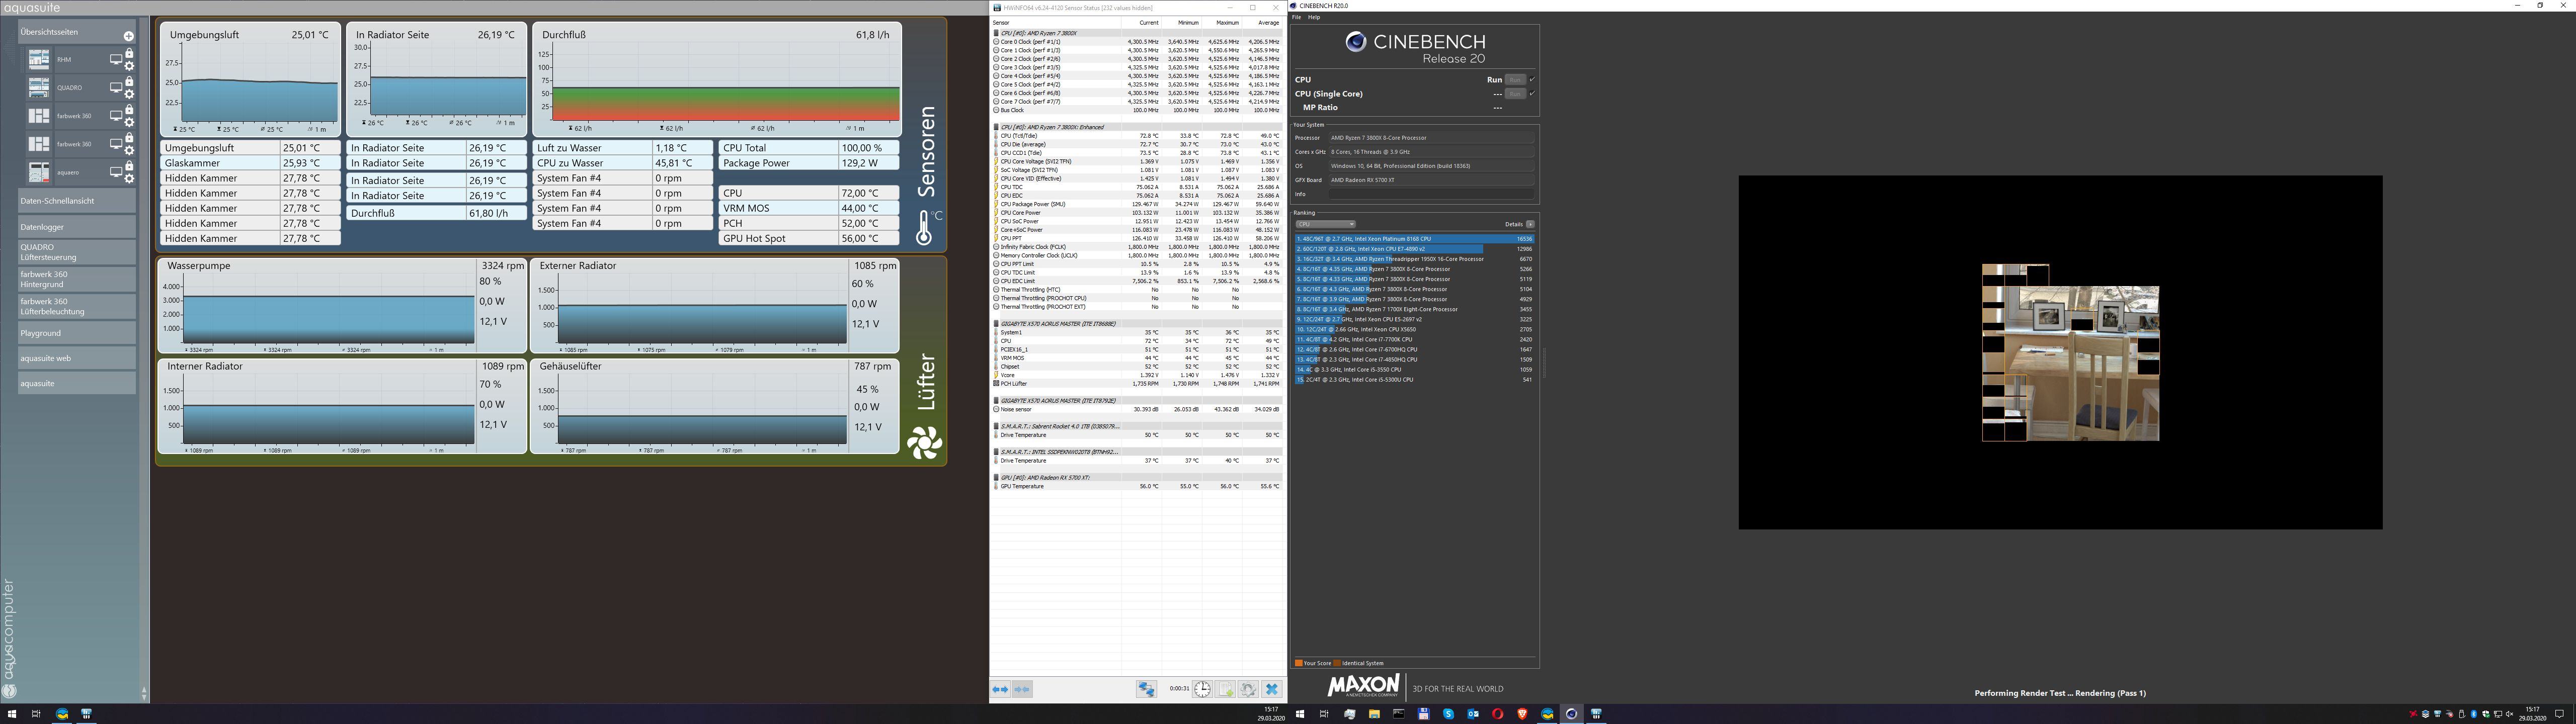Toggle lock on the QUADRO page
The width and height of the screenshot is (2576, 724).
coord(129,82)
